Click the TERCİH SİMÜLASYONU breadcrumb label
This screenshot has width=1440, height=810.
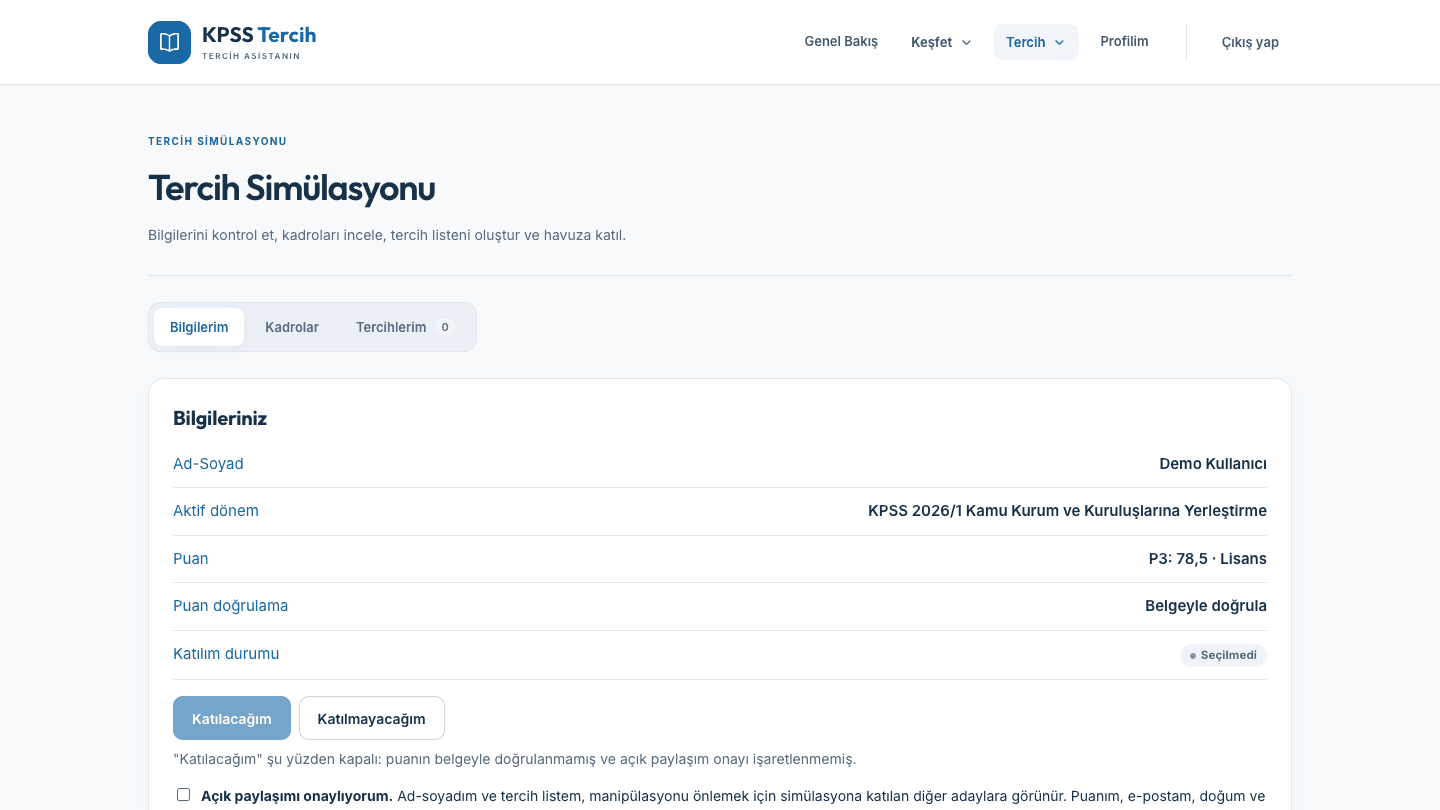pyautogui.click(x=218, y=141)
